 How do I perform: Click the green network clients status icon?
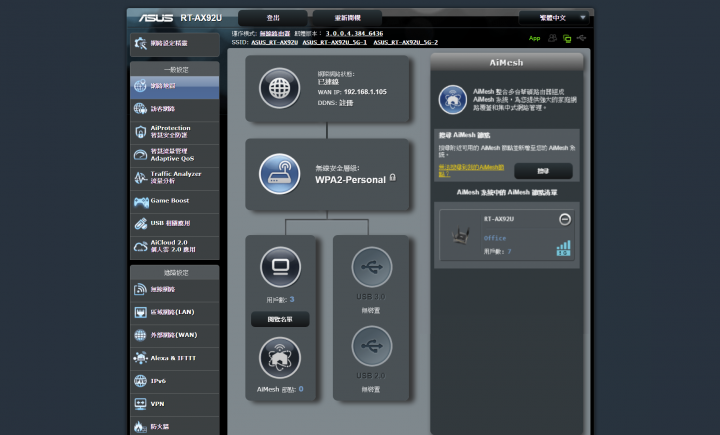click(567, 39)
